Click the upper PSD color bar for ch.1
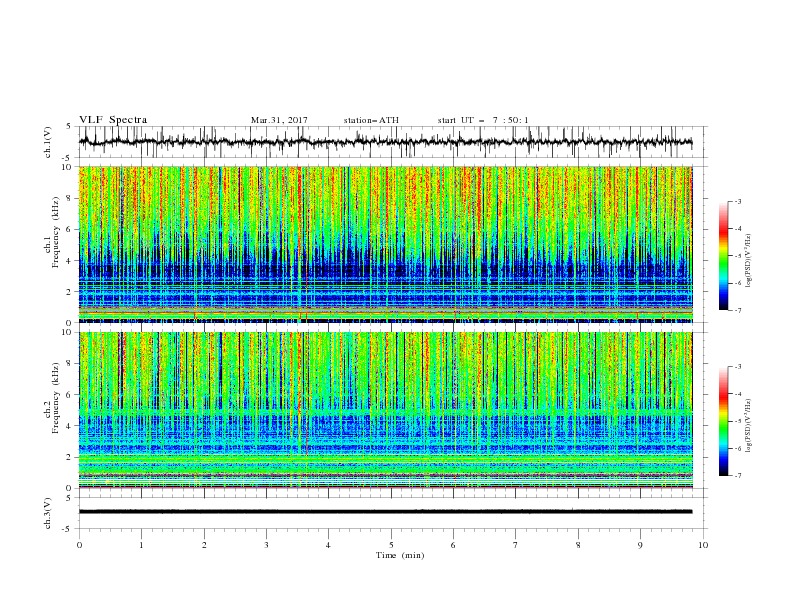The image size is (792, 612). coord(724,256)
